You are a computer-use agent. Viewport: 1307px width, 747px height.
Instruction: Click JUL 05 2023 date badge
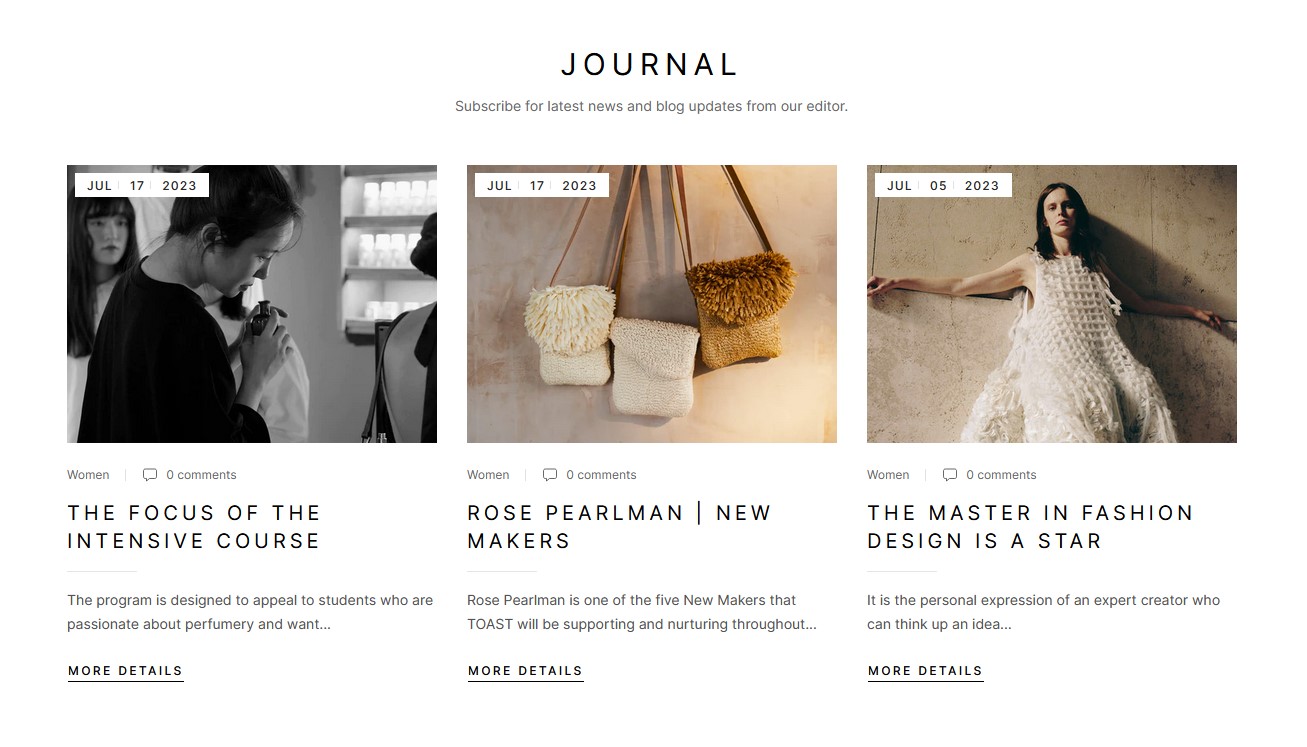[943, 185]
